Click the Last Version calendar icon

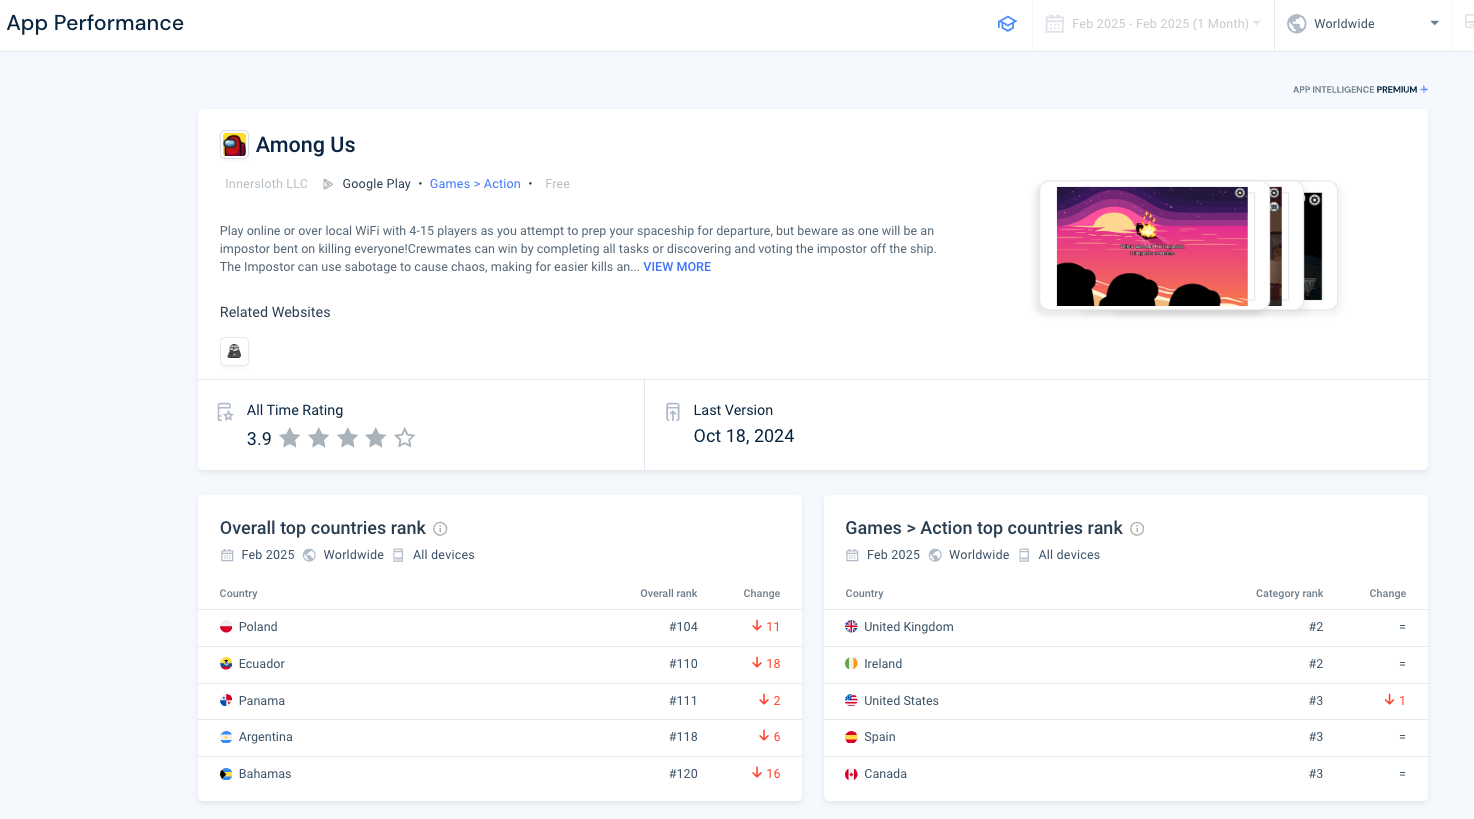coord(672,410)
